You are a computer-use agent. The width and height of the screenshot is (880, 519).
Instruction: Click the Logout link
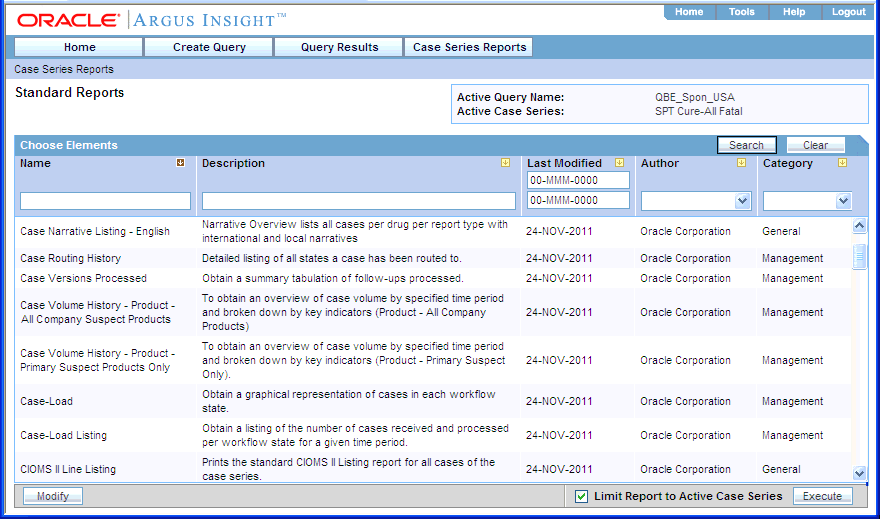(849, 12)
